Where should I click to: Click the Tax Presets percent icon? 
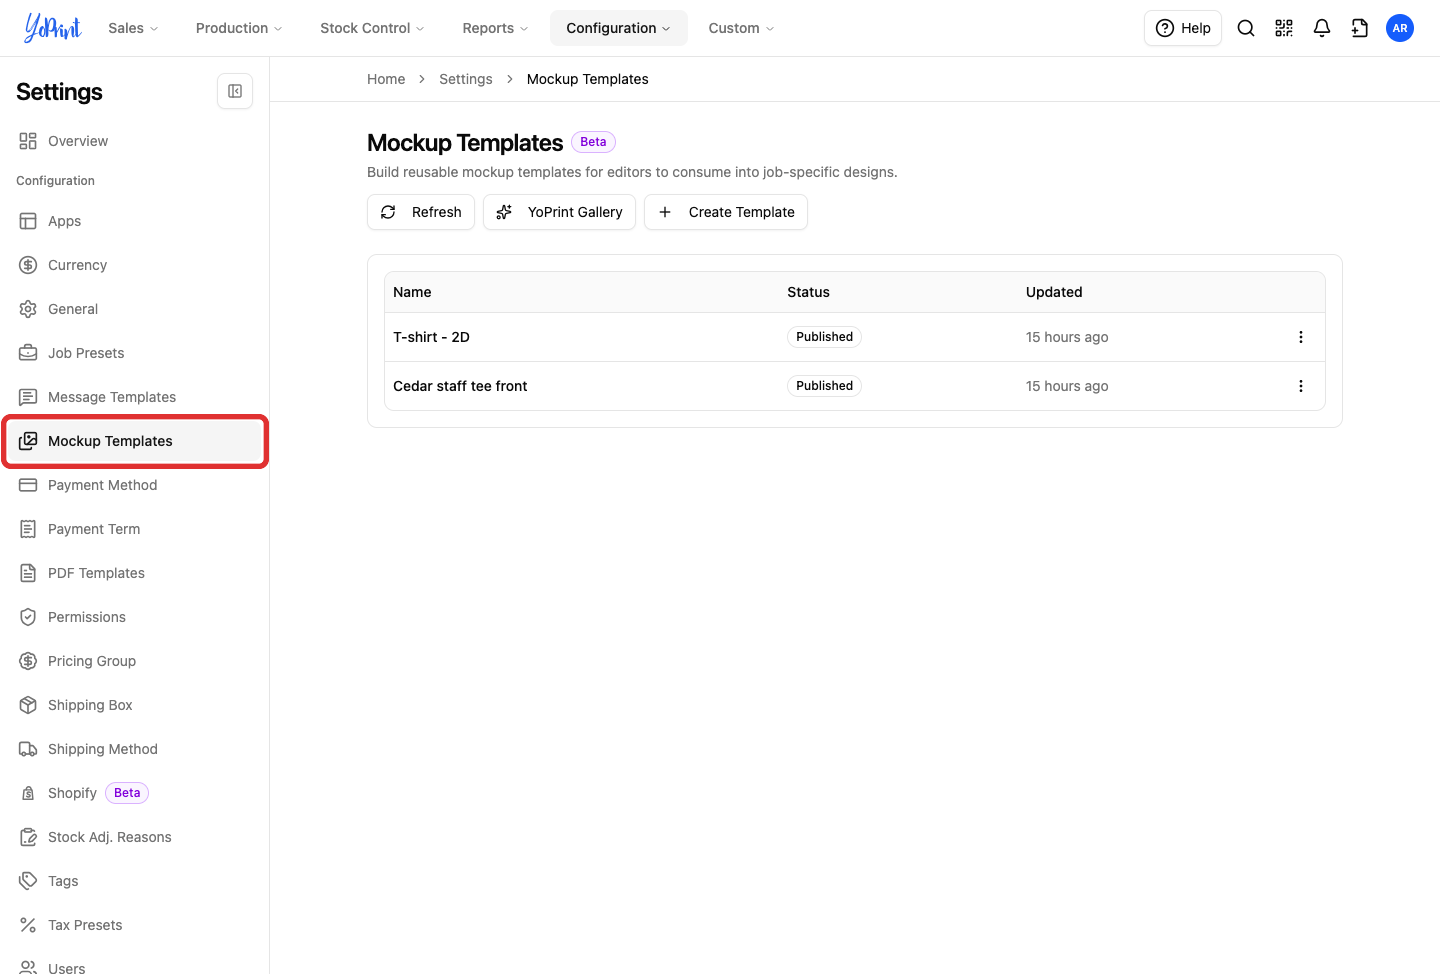(x=28, y=925)
